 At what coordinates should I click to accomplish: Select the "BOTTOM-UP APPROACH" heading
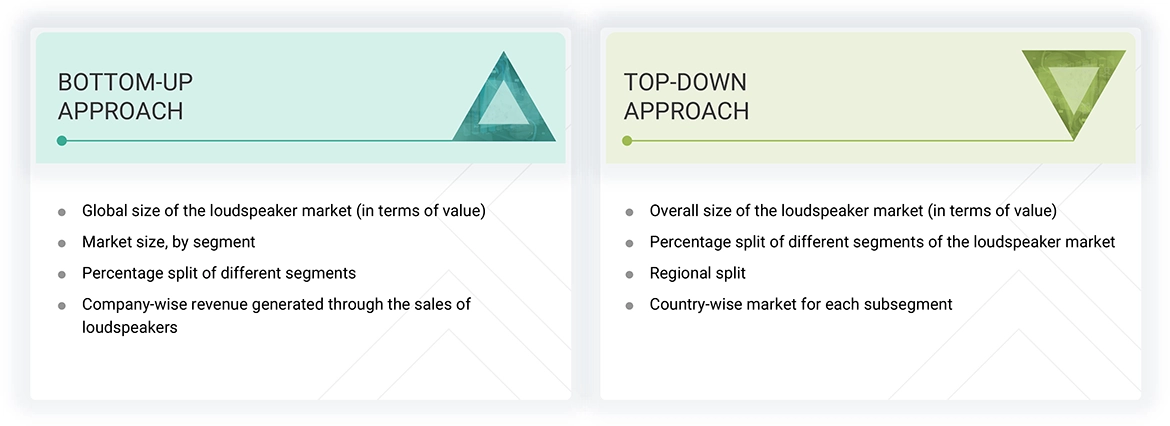coord(120,97)
